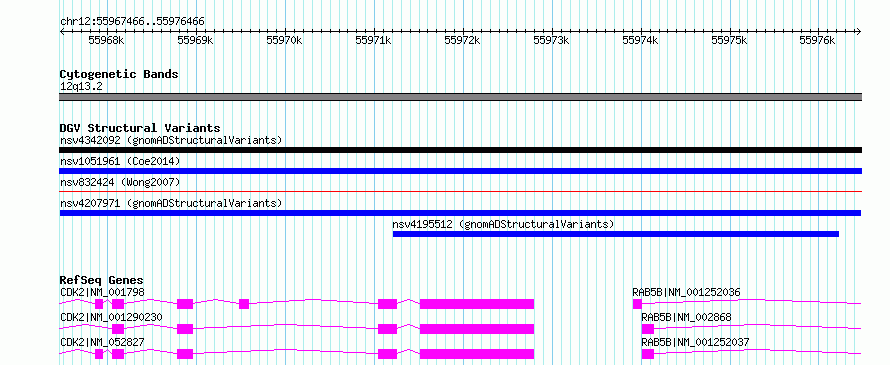The height and width of the screenshot is (365, 890).
Task: Click the CDK2|NM_052827 transcript label
Action: pyautogui.click(x=102, y=342)
